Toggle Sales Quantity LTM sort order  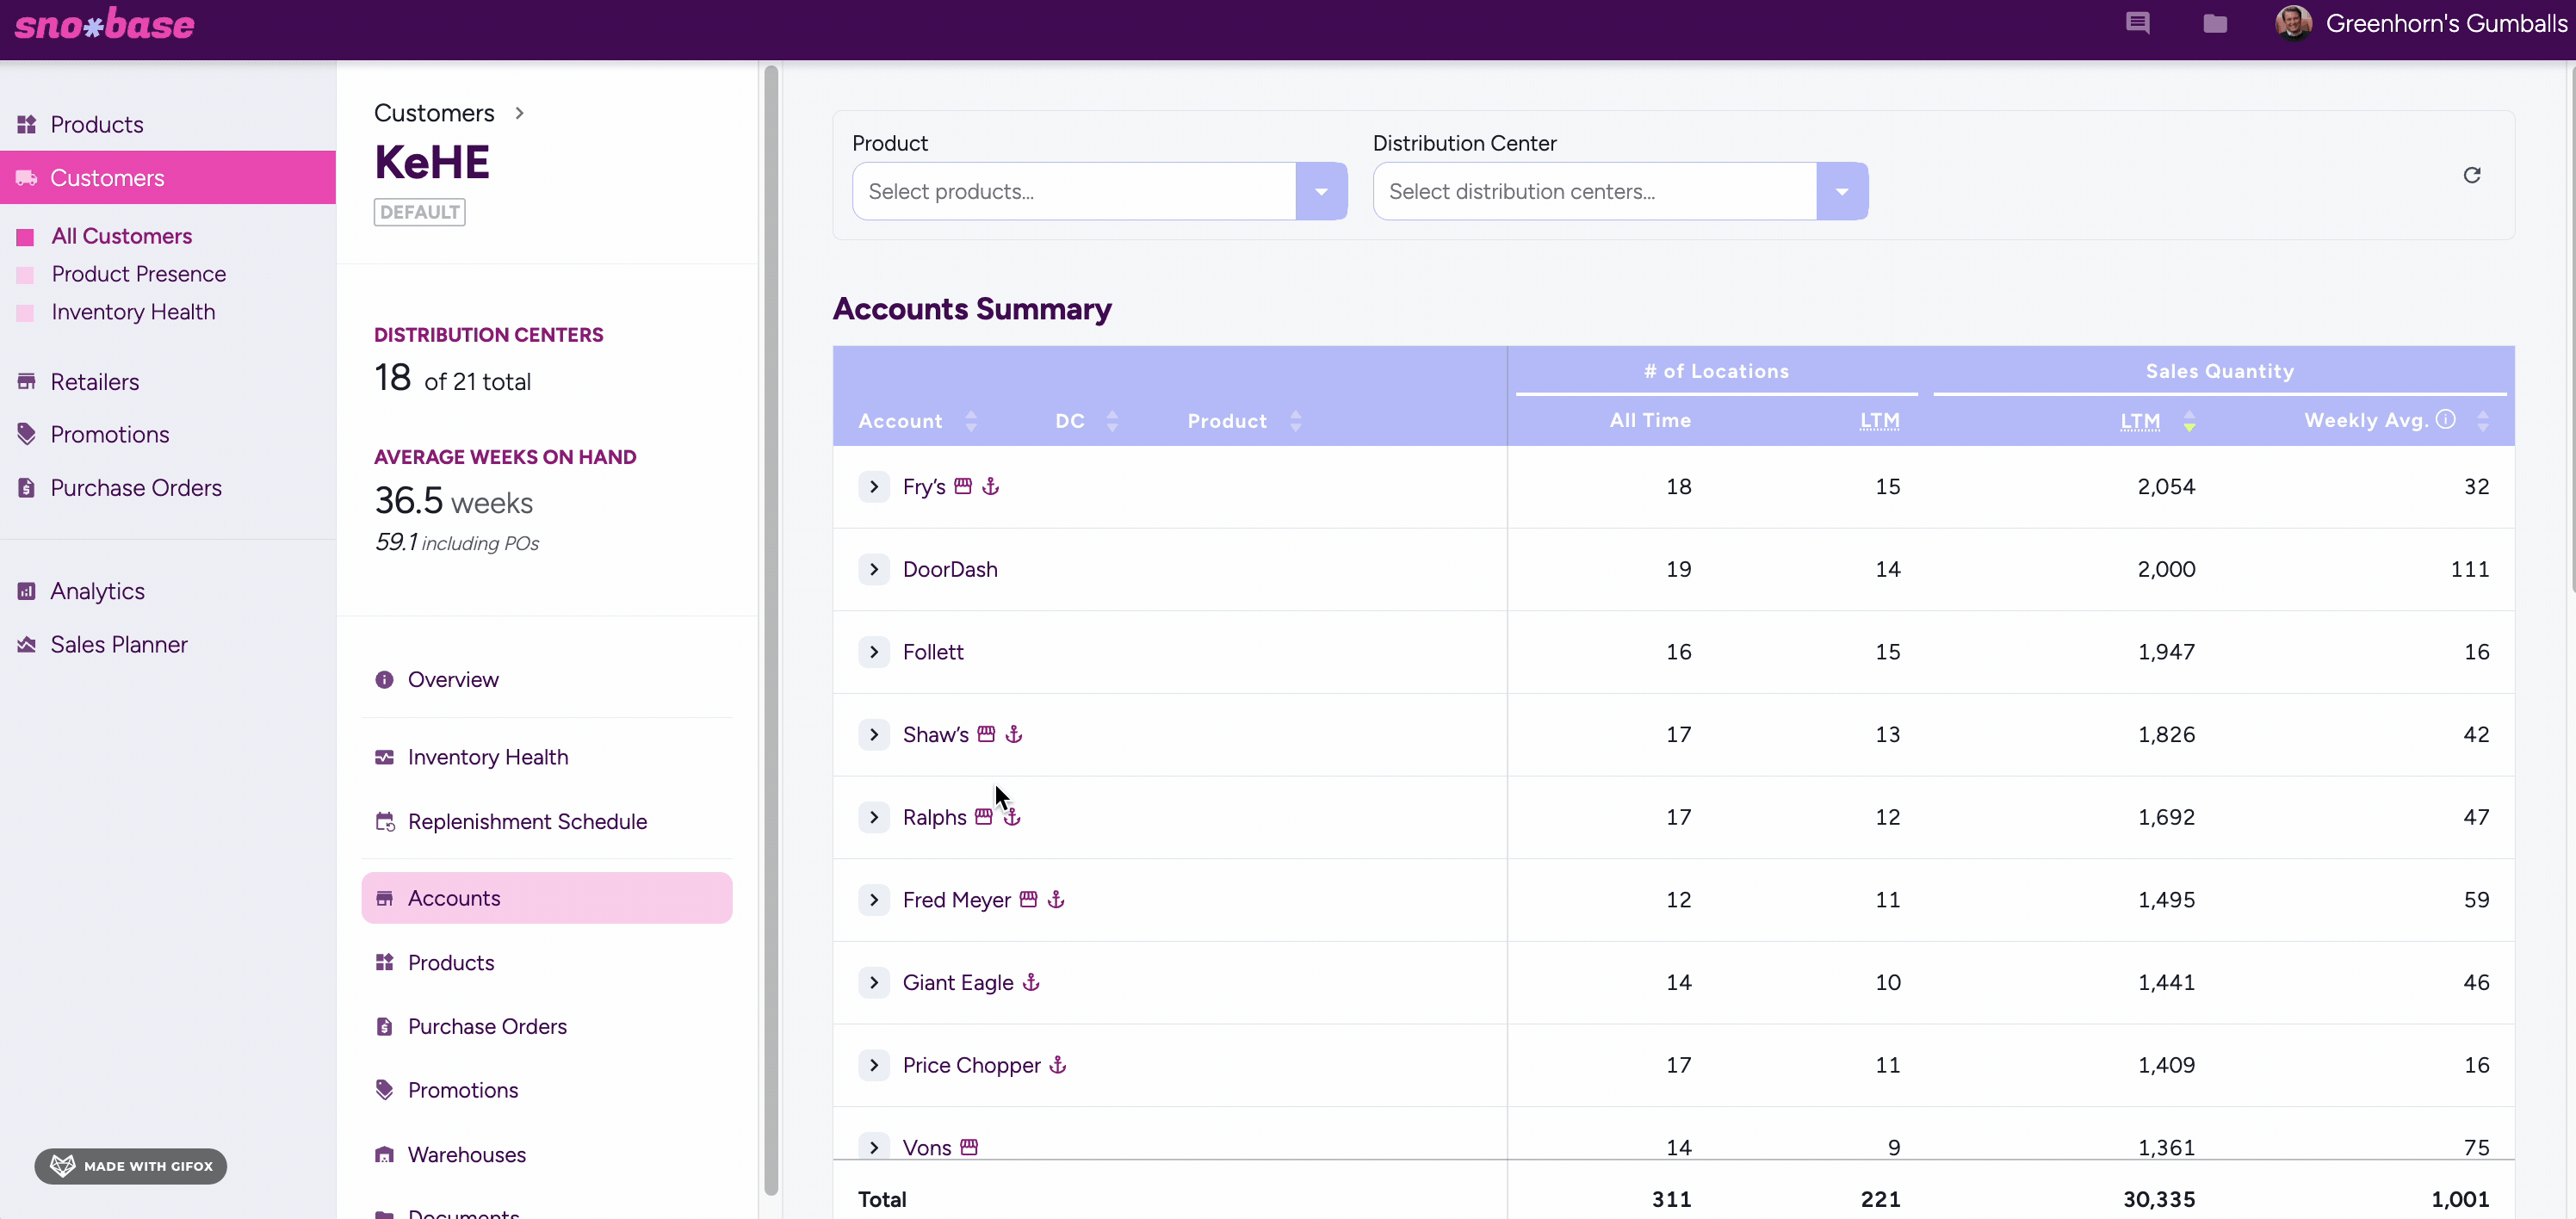click(2189, 421)
